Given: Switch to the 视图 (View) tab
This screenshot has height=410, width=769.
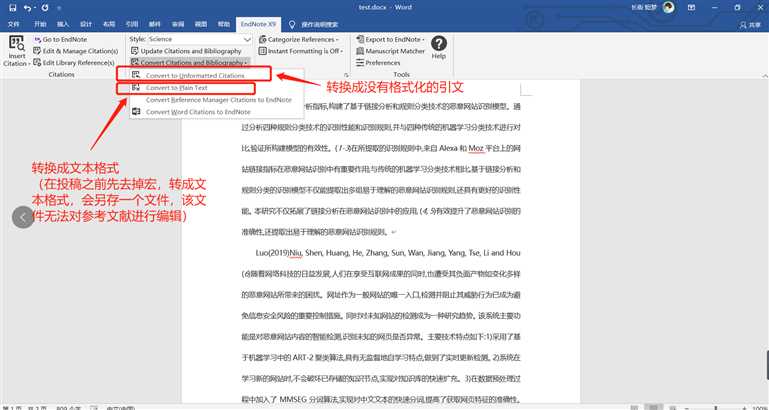Looking at the screenshot, I should (x=201, y=24).
